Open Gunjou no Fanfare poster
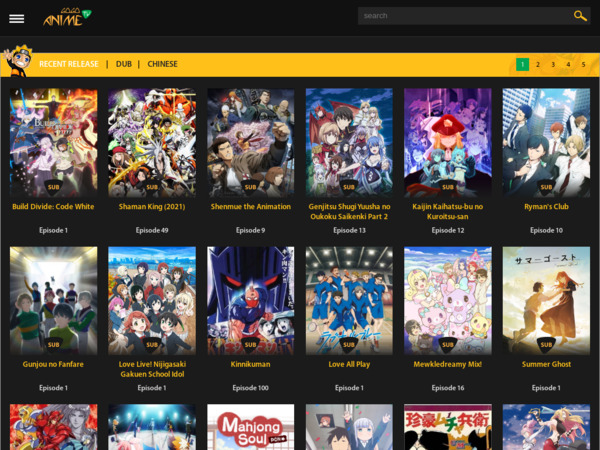The height and width of the screenshot is (450, 600). point(54,301)
